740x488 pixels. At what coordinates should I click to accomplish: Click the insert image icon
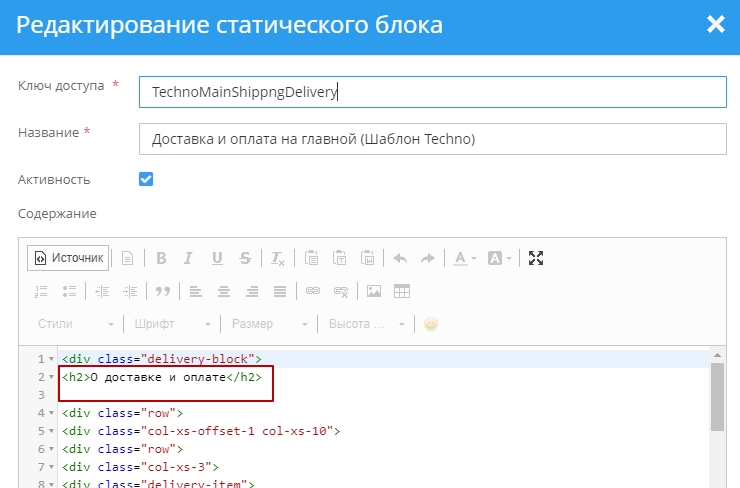(x=374, y=291)
